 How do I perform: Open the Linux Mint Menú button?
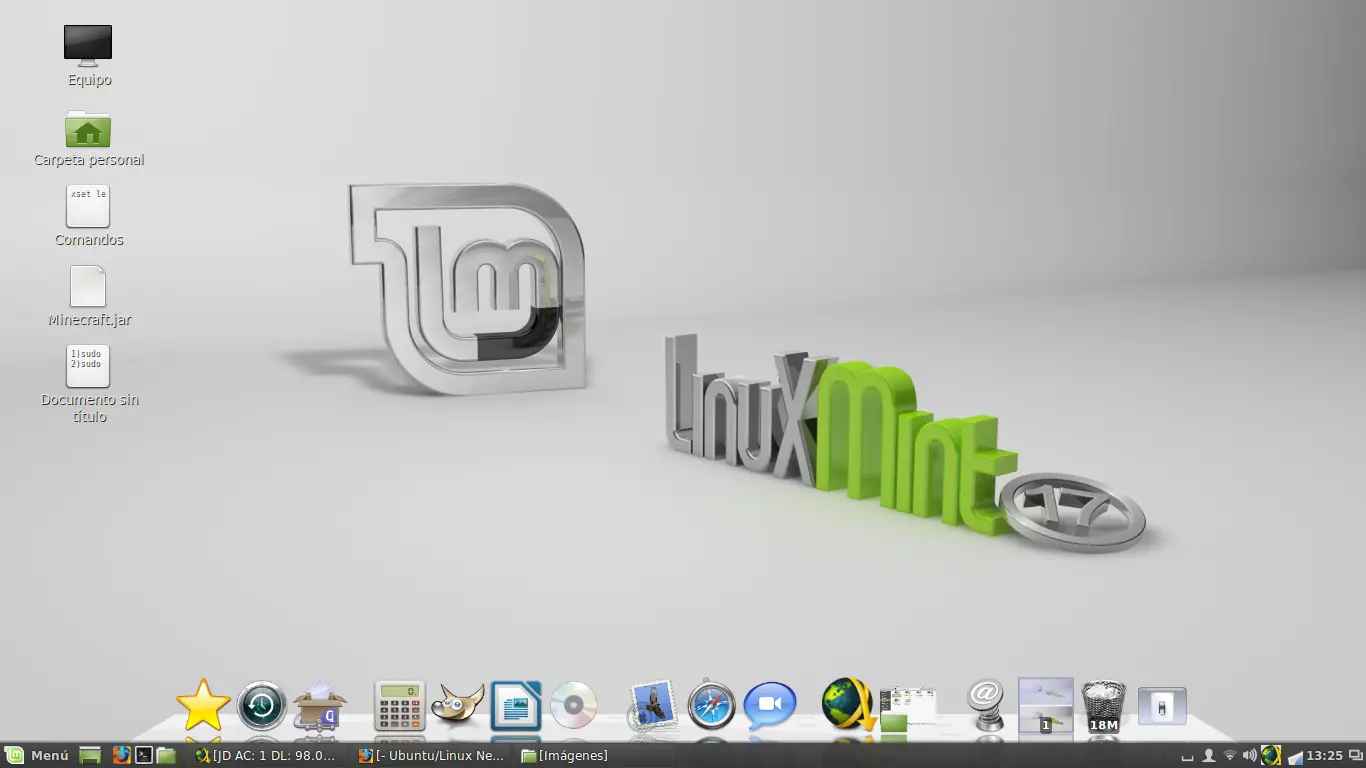[x=37, y=756]
